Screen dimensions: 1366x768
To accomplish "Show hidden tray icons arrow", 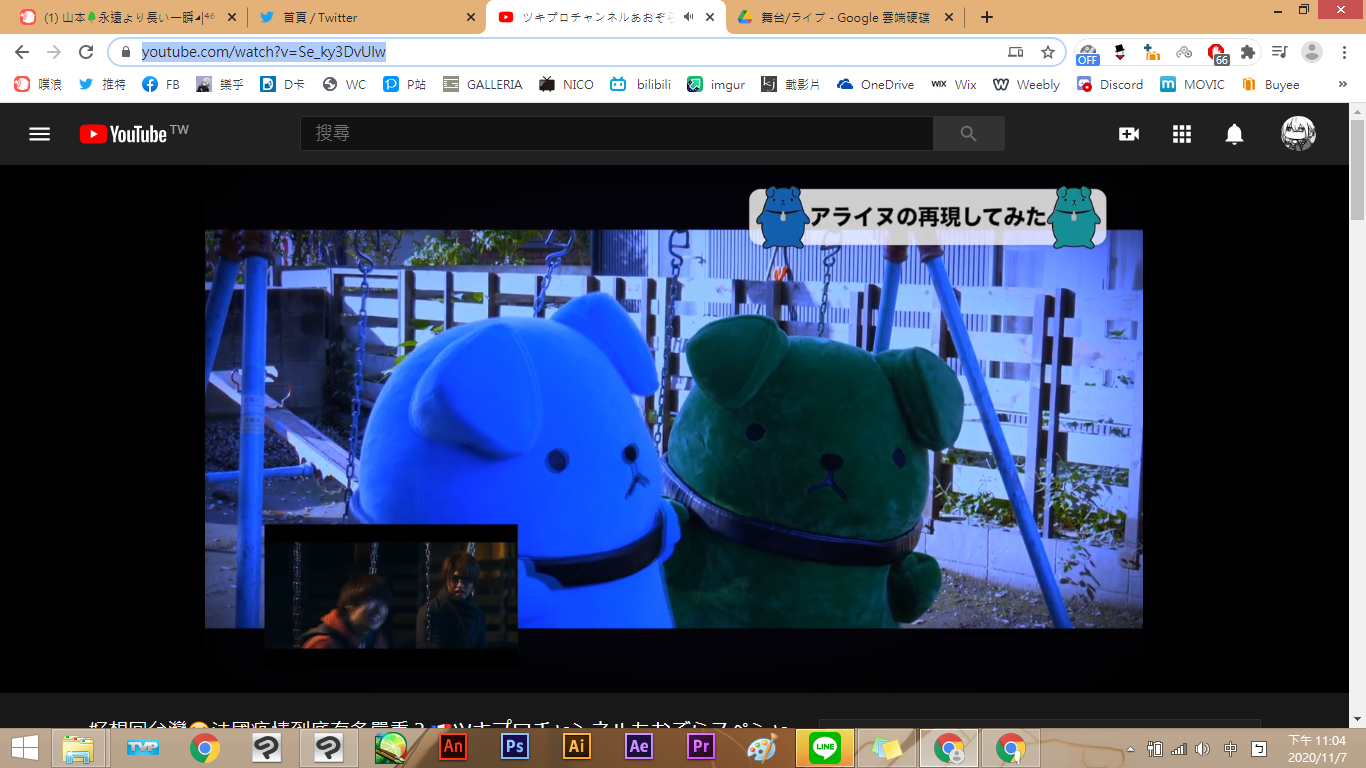I will tap(1130, 749).
